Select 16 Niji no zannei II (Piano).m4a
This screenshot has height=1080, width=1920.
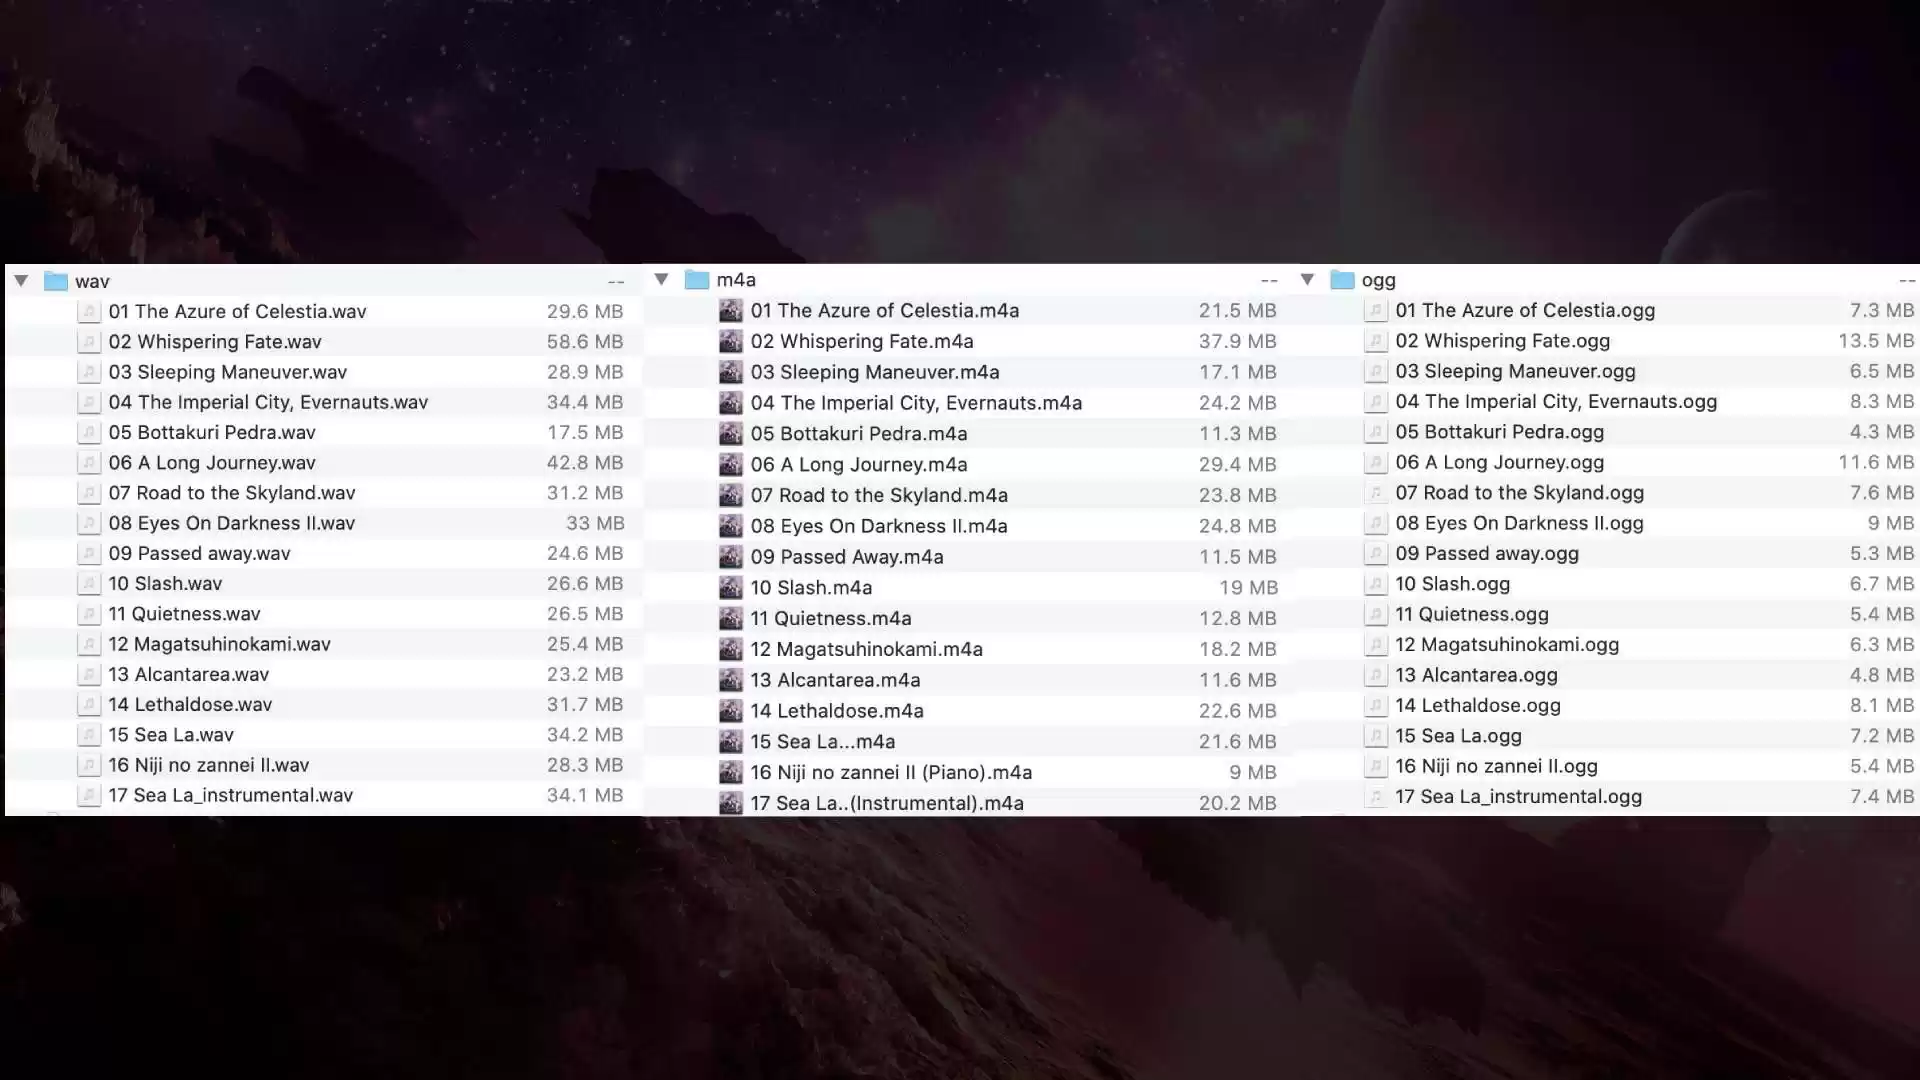(891, 773)
